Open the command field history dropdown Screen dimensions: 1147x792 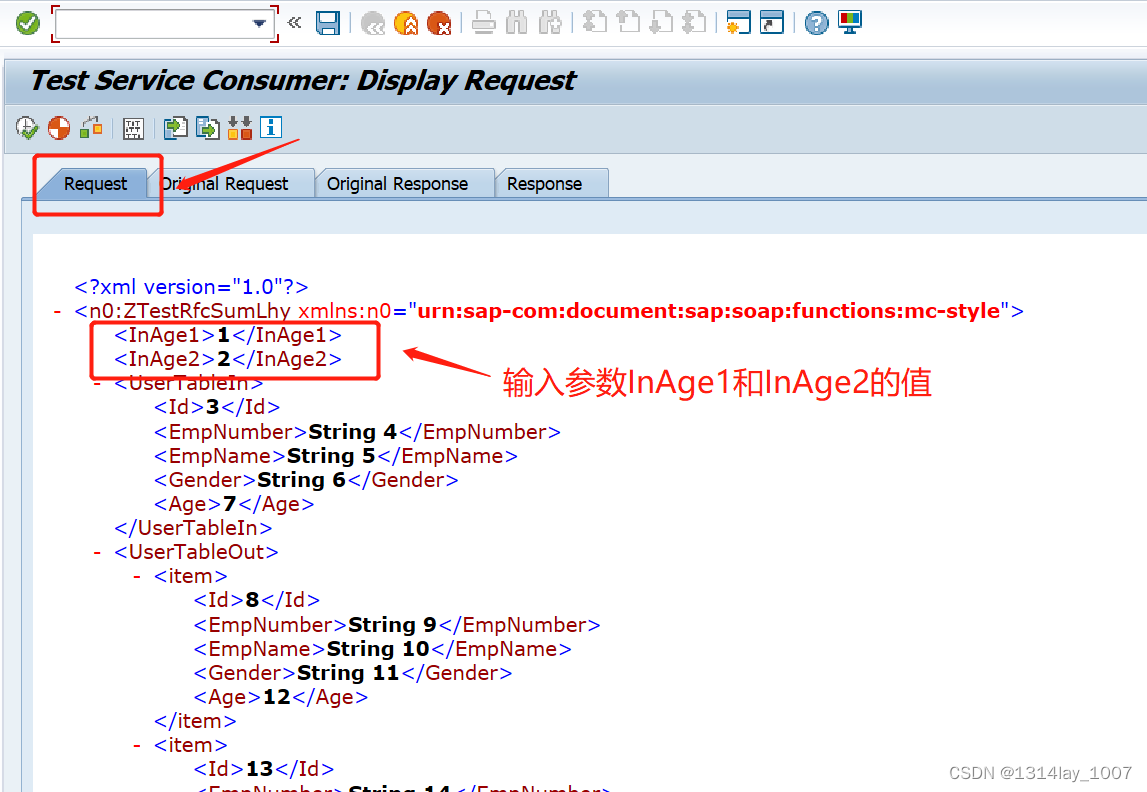point(260,23)
